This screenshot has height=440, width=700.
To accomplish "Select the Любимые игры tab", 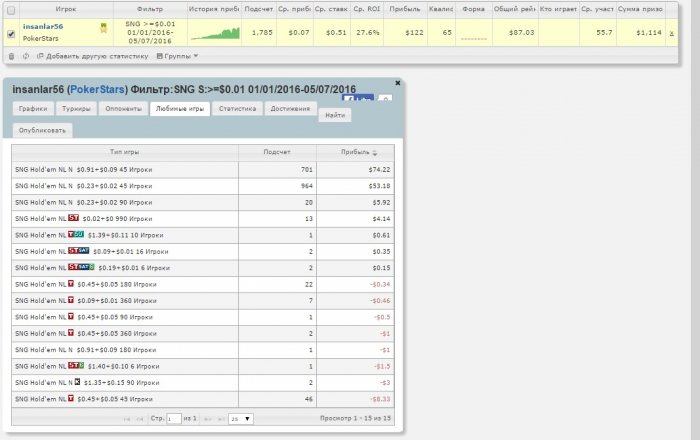I will pyautogui.click(x=180, y=108).
